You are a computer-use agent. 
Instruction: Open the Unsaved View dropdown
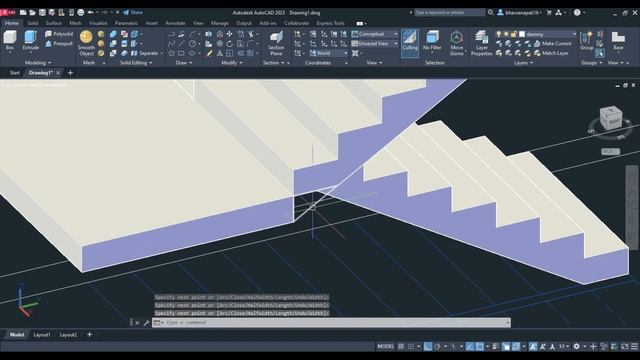pyautogui.click(x=375, y=43)
